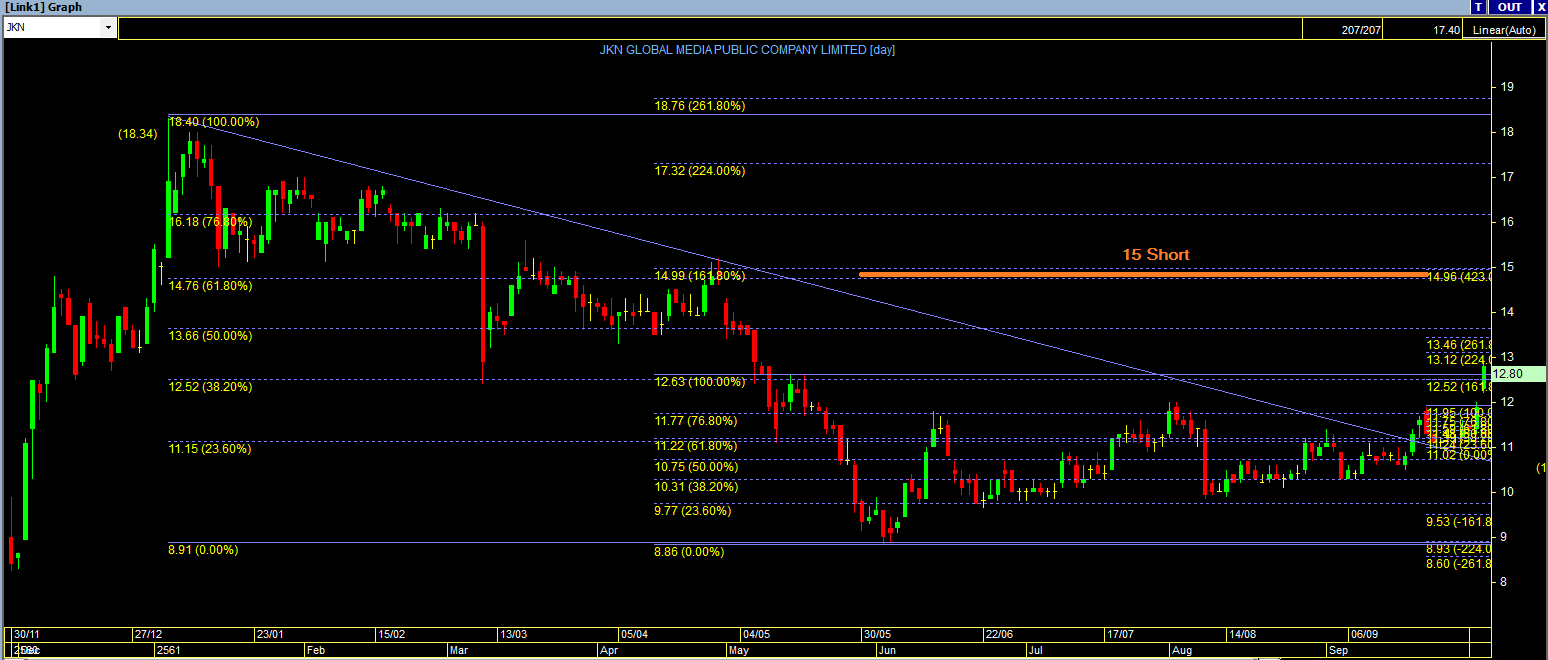Click the 19 tick on price axis
This screenshot has width=1548, height=660.
coord(1506,87)
